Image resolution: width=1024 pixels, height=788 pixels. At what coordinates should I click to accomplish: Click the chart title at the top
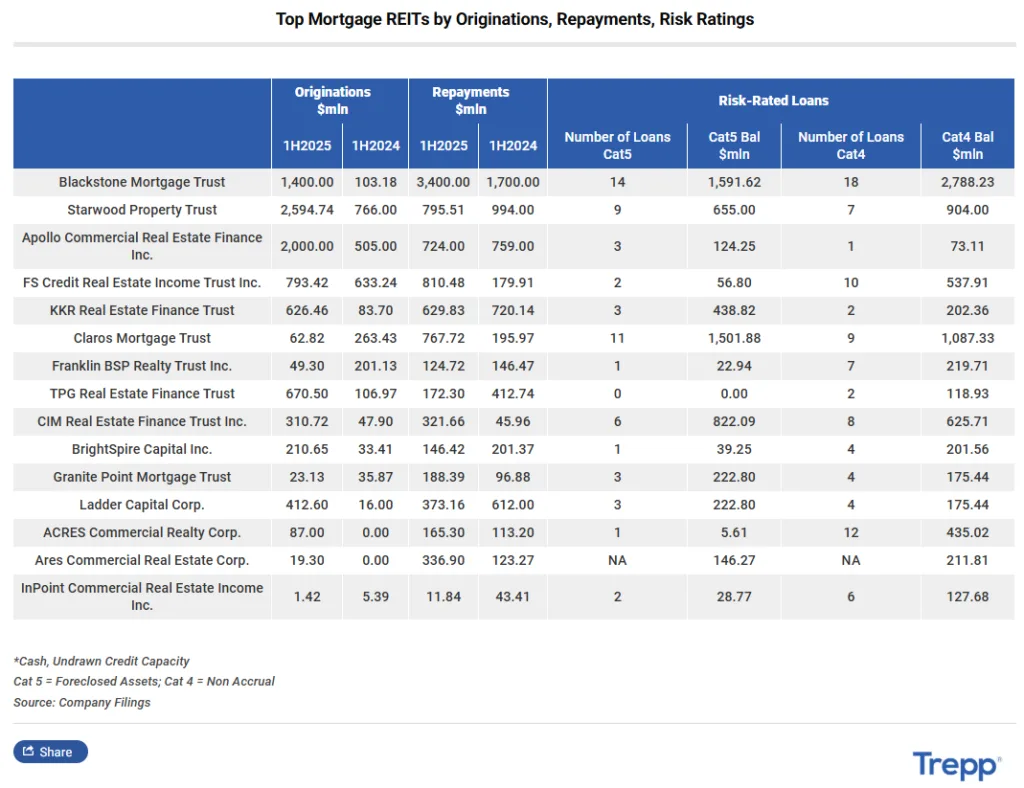[x=515, y=19]
